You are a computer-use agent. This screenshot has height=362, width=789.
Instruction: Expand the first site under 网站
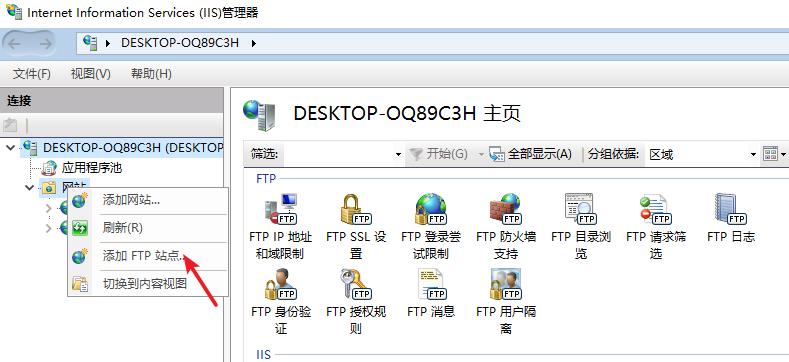pos(48,208)
